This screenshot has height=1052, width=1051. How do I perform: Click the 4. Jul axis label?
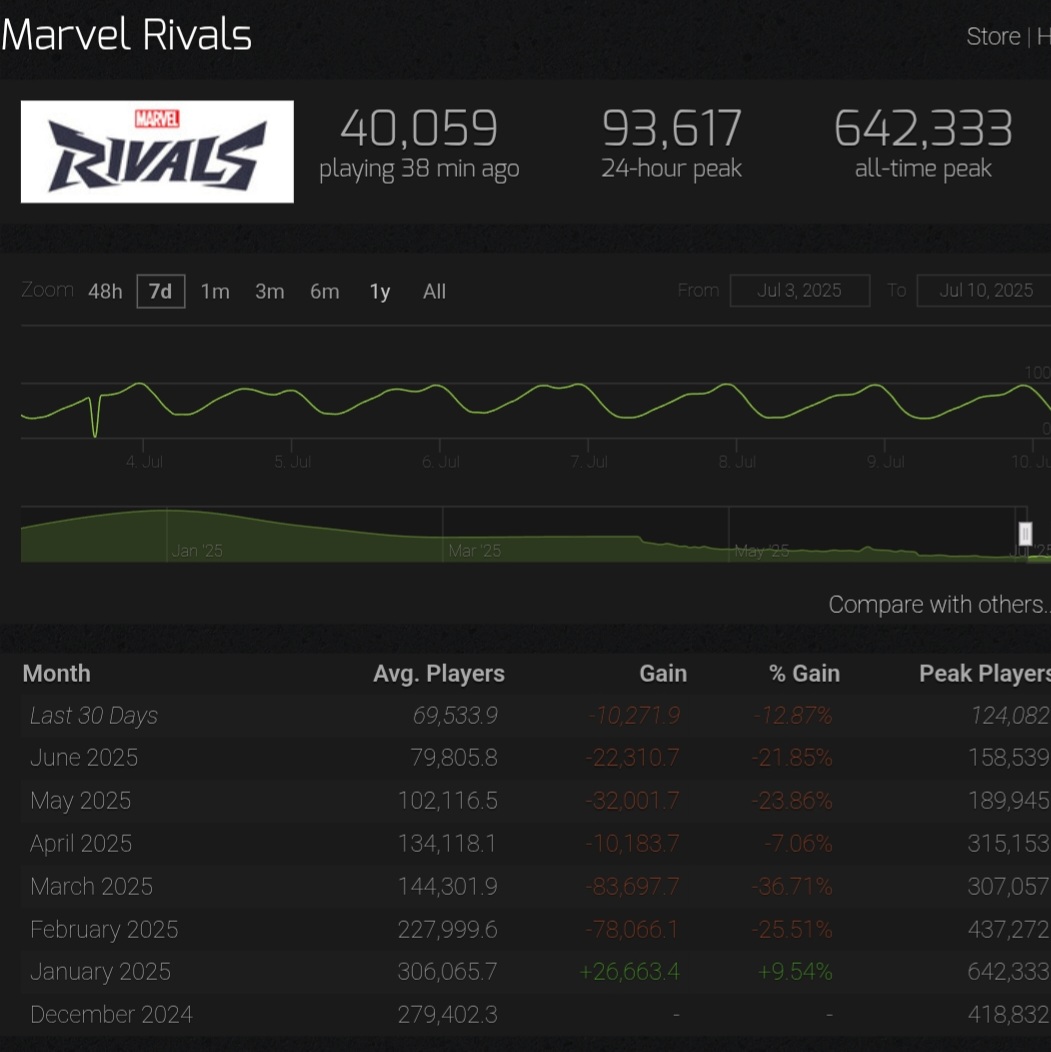(144, 462)
